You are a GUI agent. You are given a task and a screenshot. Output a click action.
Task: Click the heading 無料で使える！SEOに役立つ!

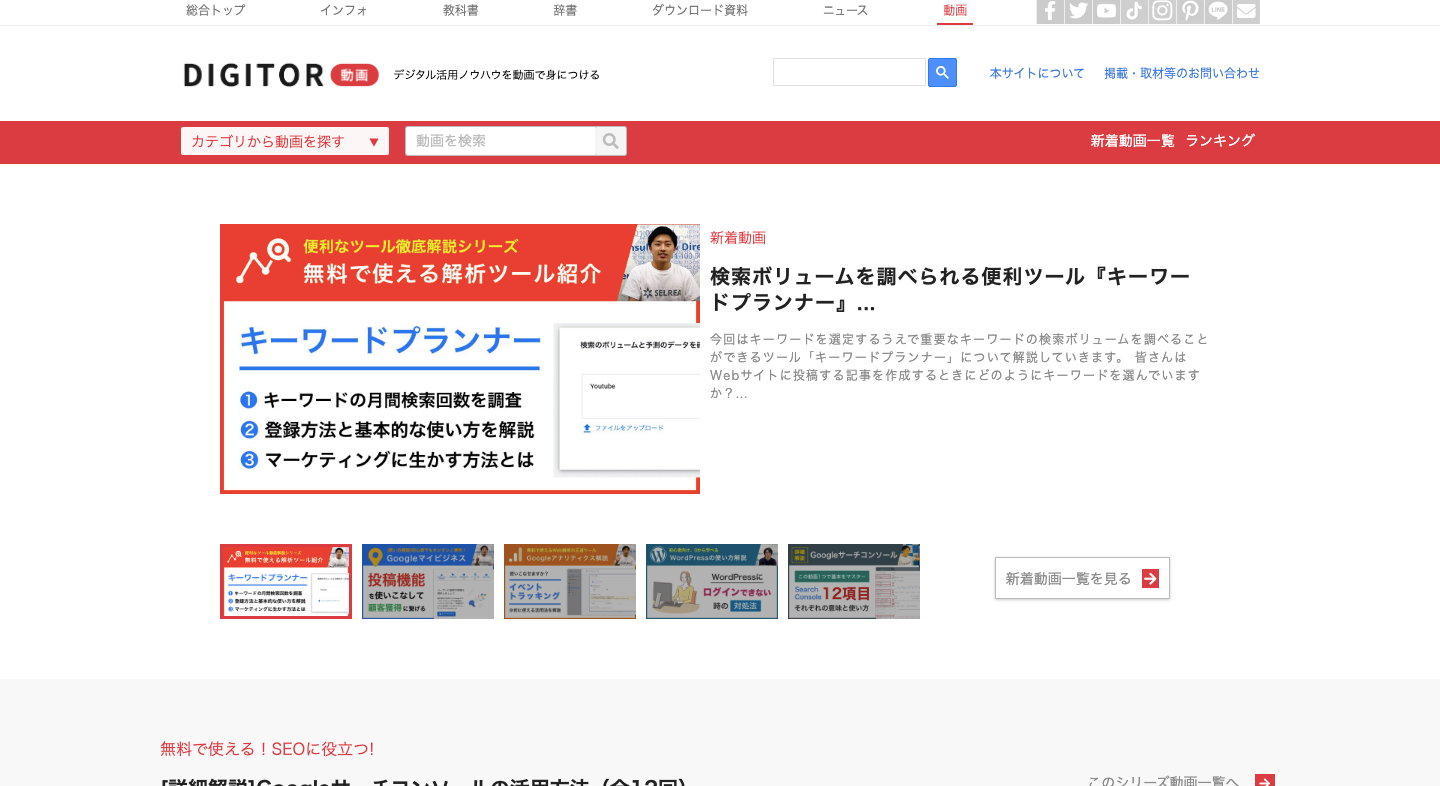pos(267,749)
